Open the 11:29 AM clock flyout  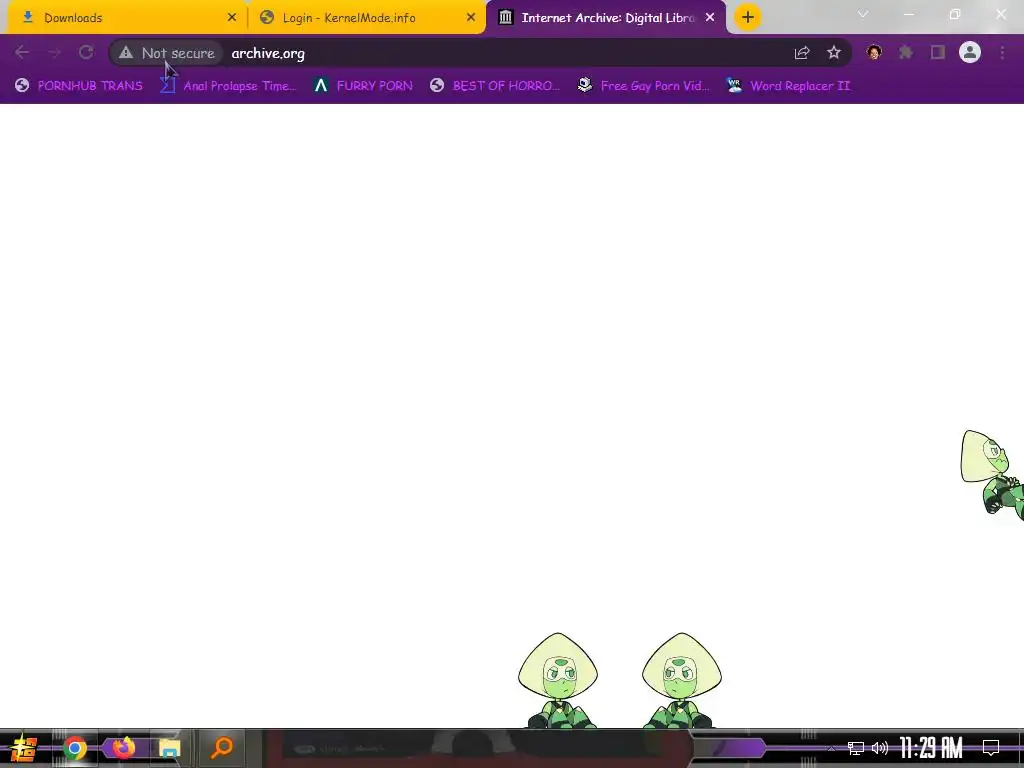pyautogui.click(x=931, y=748)
